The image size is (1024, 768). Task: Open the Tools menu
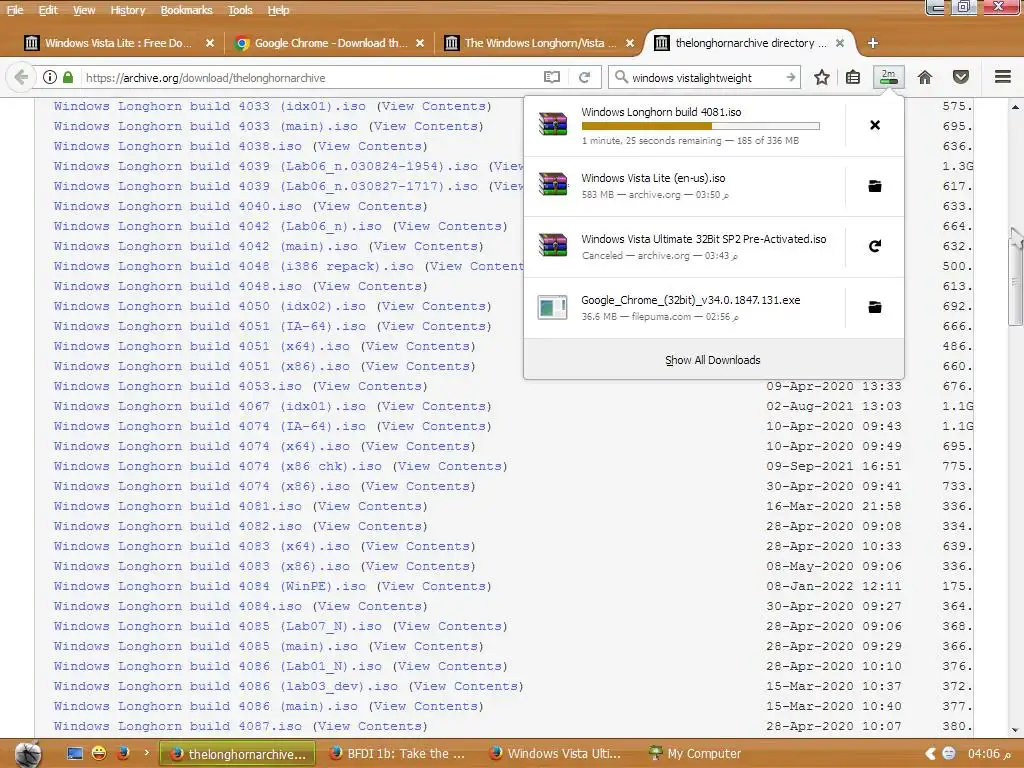click(x=240, y=10)
